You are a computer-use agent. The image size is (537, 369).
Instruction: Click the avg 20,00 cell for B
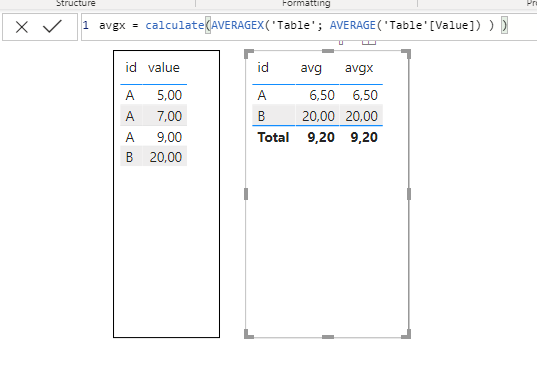click(x=318, y=116)
